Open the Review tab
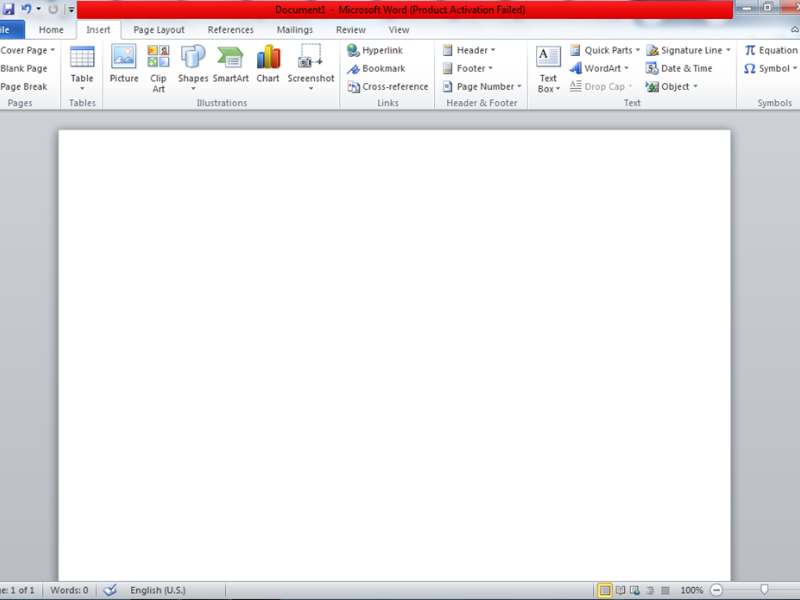Image resolution: width=800 pixels, height=600 pixels. point(351,30)
